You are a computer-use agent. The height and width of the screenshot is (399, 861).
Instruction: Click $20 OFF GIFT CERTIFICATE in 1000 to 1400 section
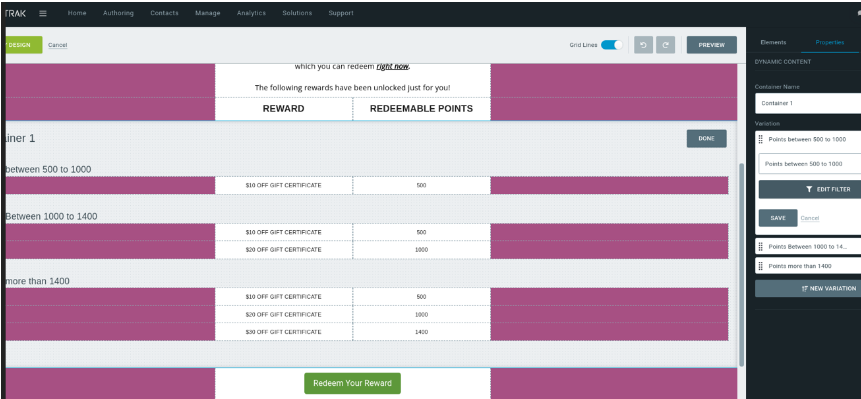pos(283,250)
